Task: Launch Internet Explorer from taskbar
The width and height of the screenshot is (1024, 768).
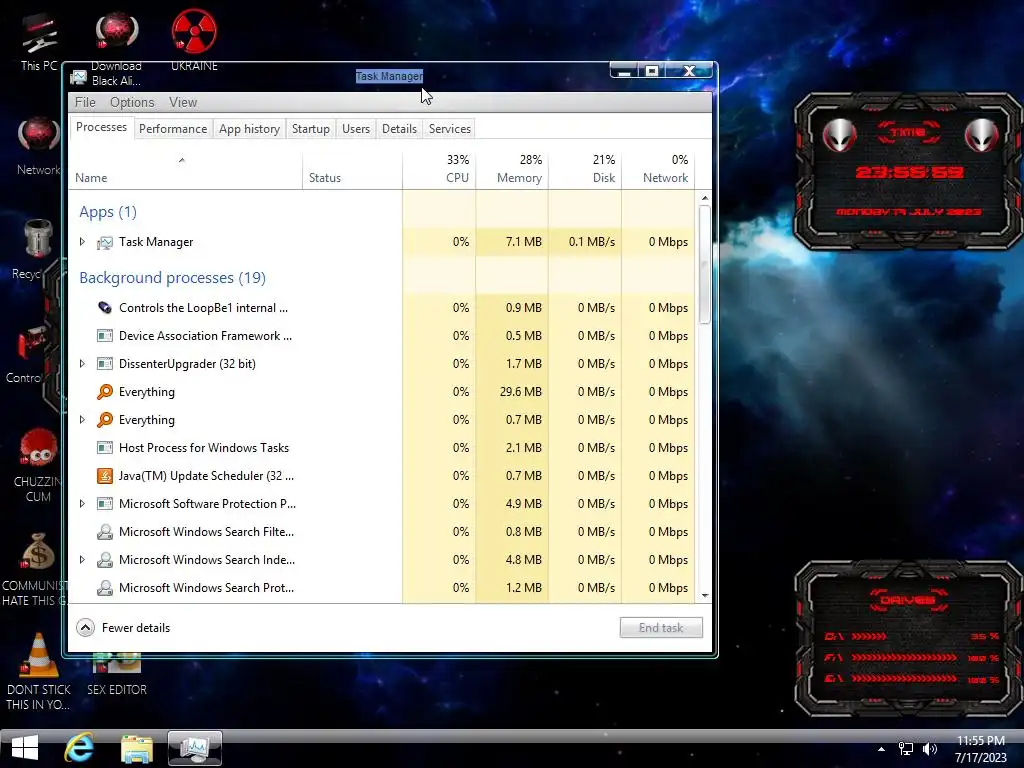Action: click(x=79, y=748)
